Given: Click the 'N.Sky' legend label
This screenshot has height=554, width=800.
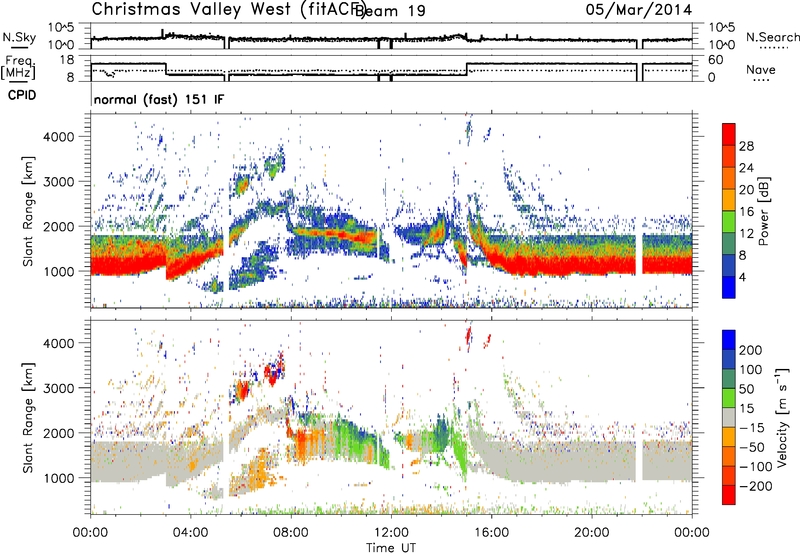Looking at the screenshot, I should pyautogui.click(x=19, y=37).
